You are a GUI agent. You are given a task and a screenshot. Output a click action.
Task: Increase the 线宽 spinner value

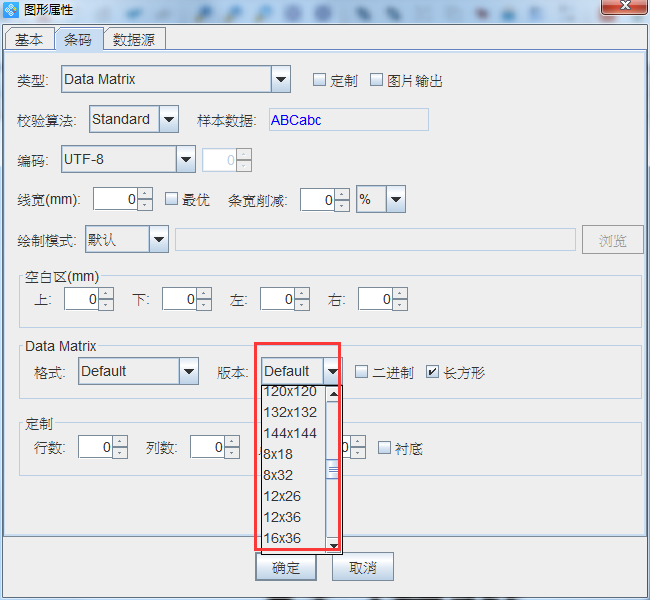(x=145, y=194)
